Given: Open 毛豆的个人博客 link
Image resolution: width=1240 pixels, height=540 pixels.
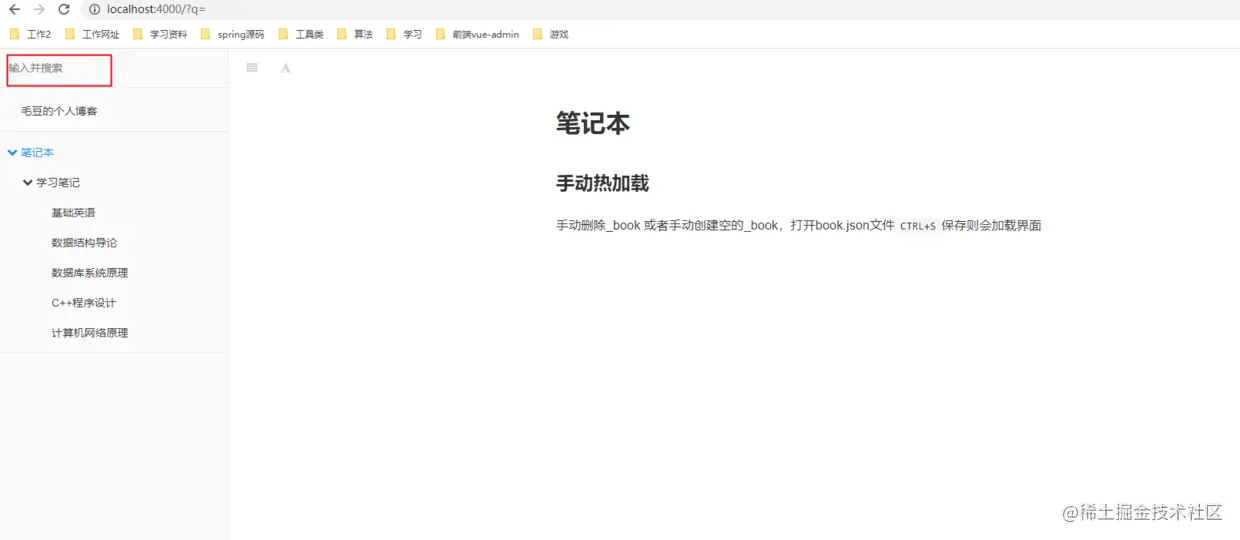Looking at the screenshot, I should point(59,111).
